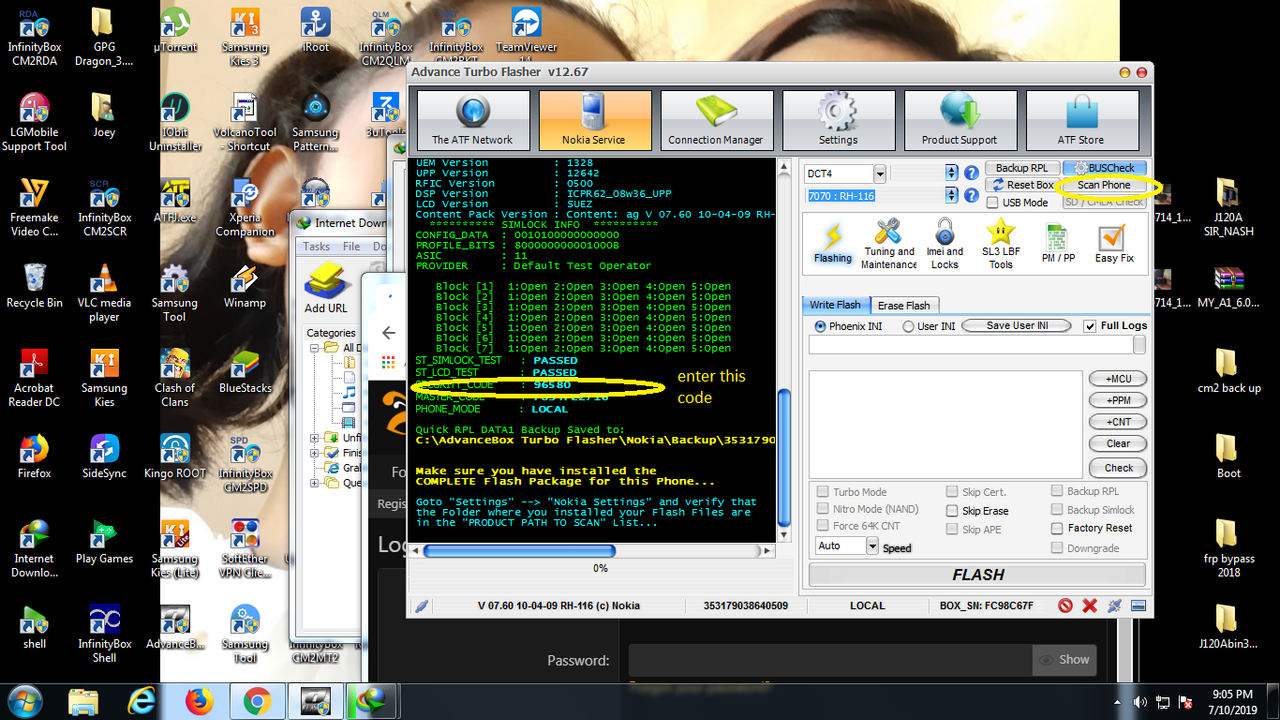The width and height of the screenshot is (1280, 720).
Task: Select the SL3 LBF Tools star icon
Action: click(1000, 244)
